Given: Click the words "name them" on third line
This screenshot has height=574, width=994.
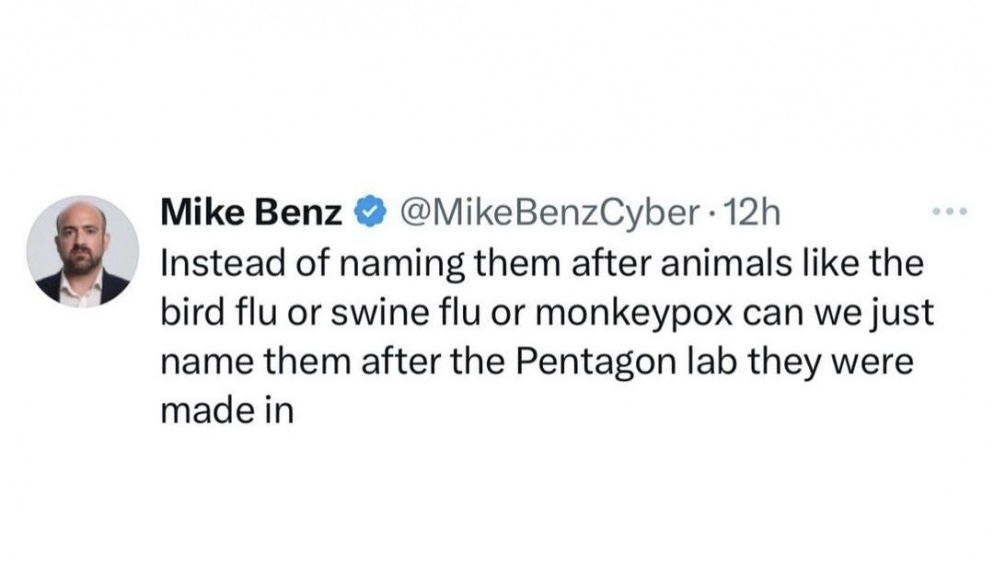Looking at the screenshot, I should (x=255, y=361).
